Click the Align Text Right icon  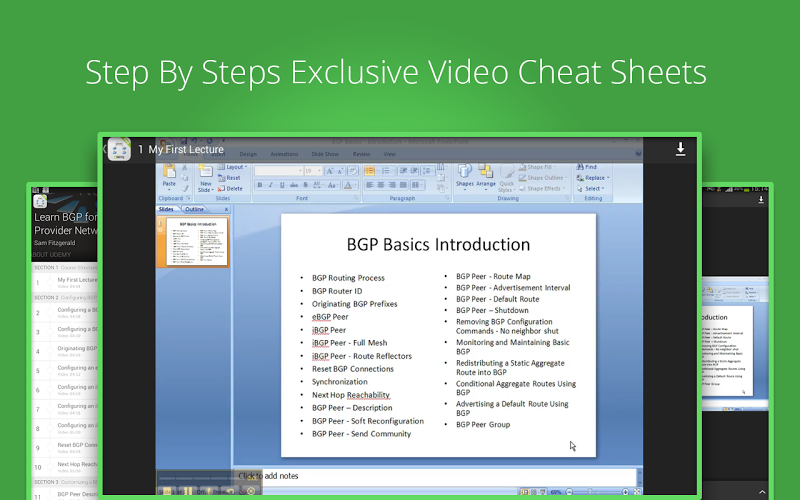(x=392, y=185)
